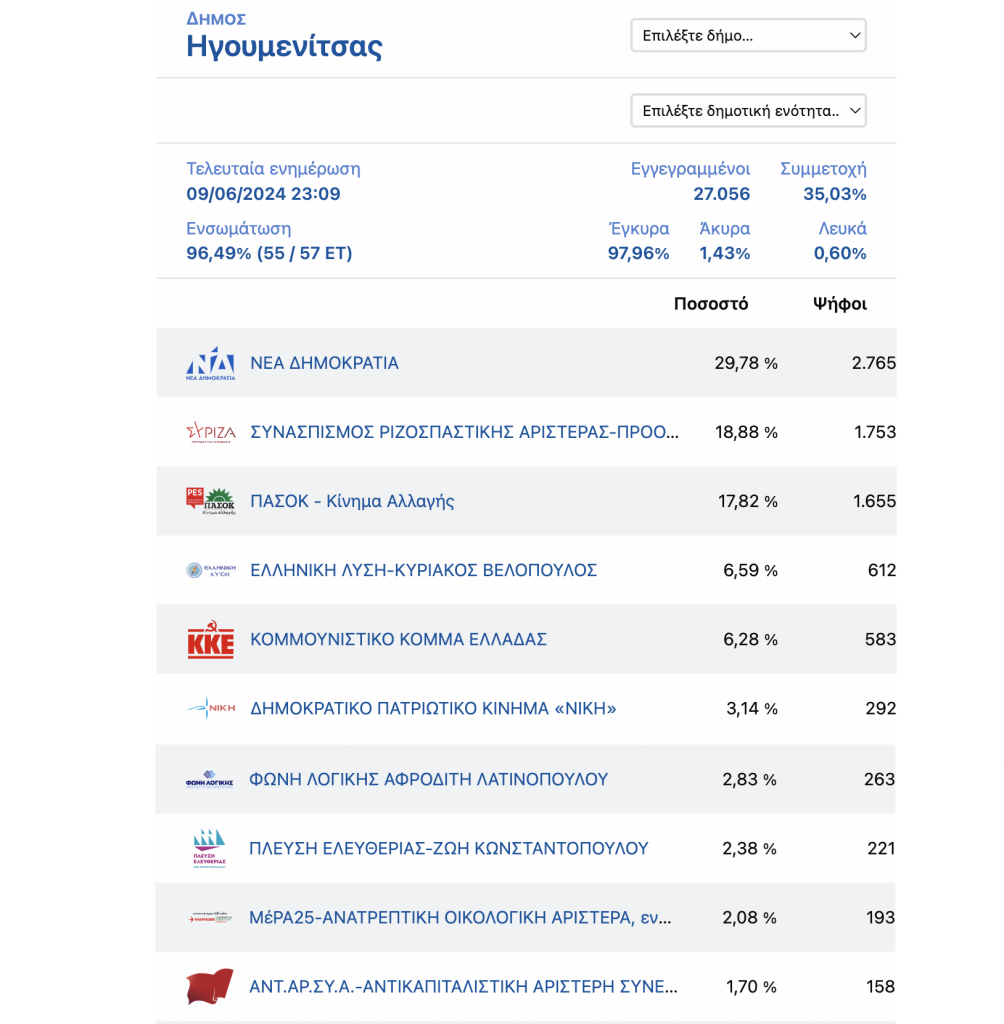
Task: Click the '09/06/2024 23:09' update timestamp
Action: click(263, 194)
